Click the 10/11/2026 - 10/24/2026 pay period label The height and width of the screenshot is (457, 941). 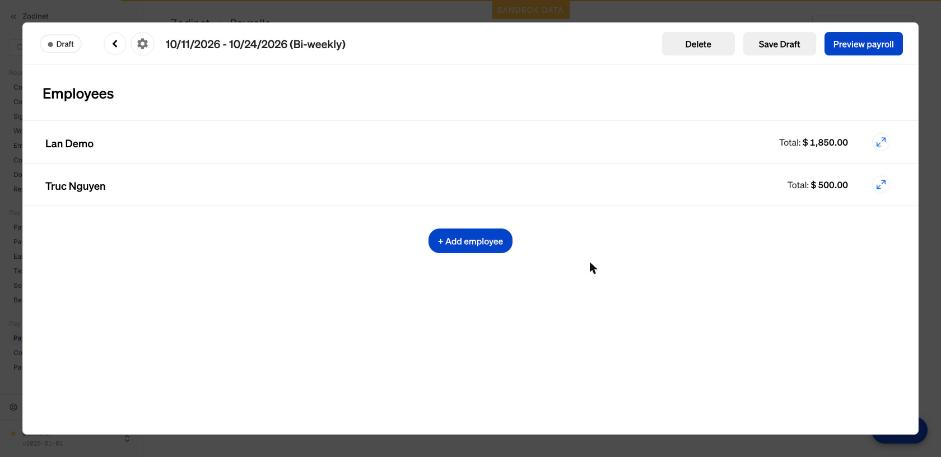coord(256,44)
